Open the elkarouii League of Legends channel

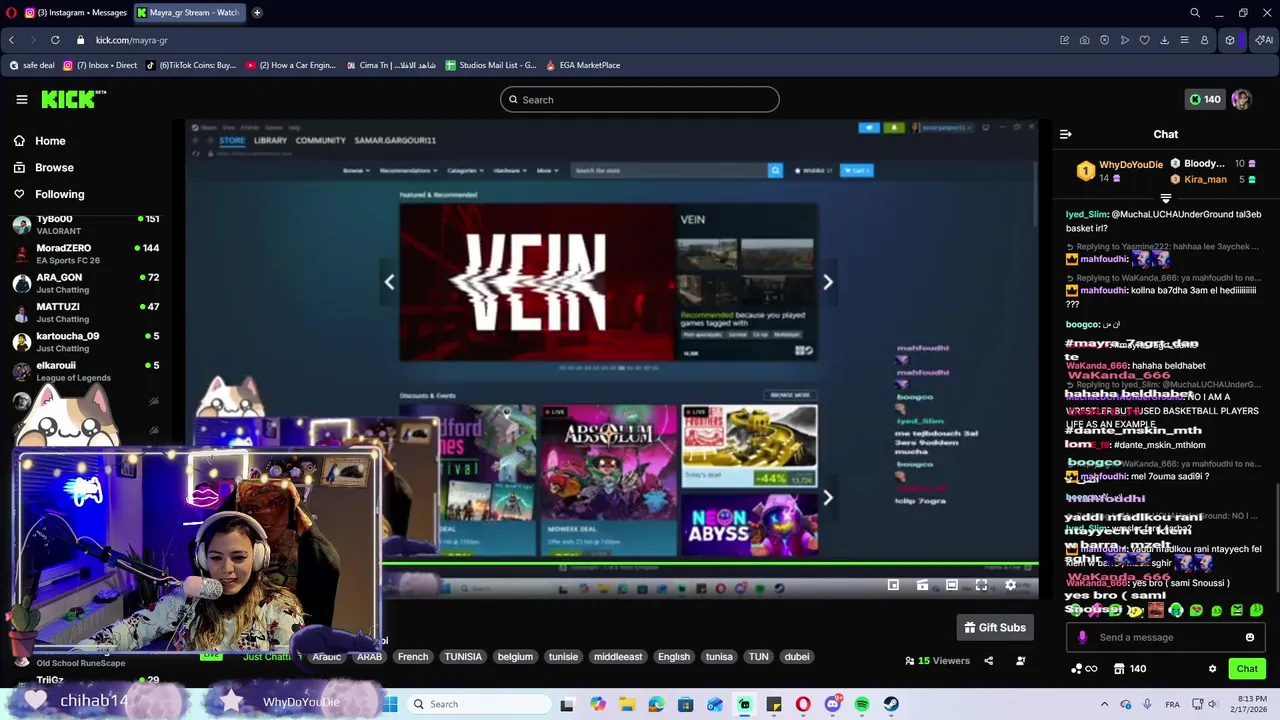tap(85, 371)
